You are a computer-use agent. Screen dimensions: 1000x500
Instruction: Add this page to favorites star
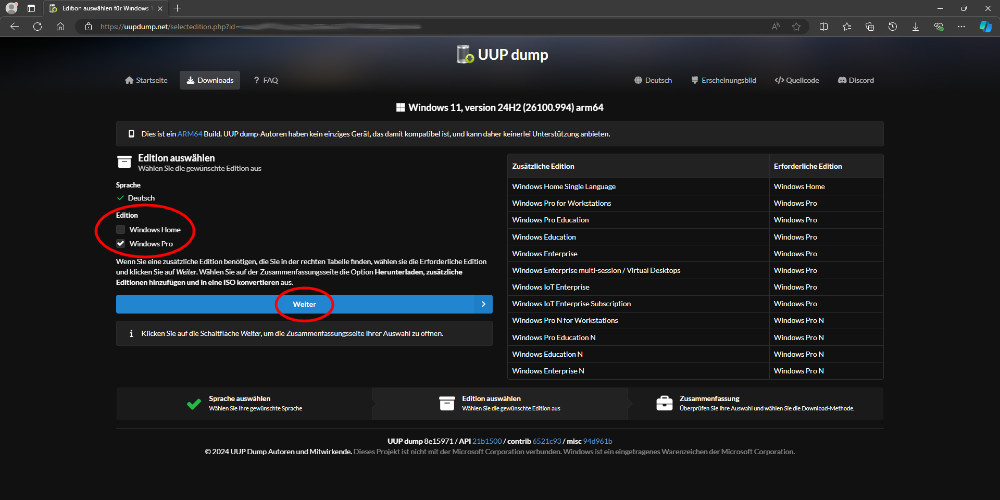tap(796, 27)
